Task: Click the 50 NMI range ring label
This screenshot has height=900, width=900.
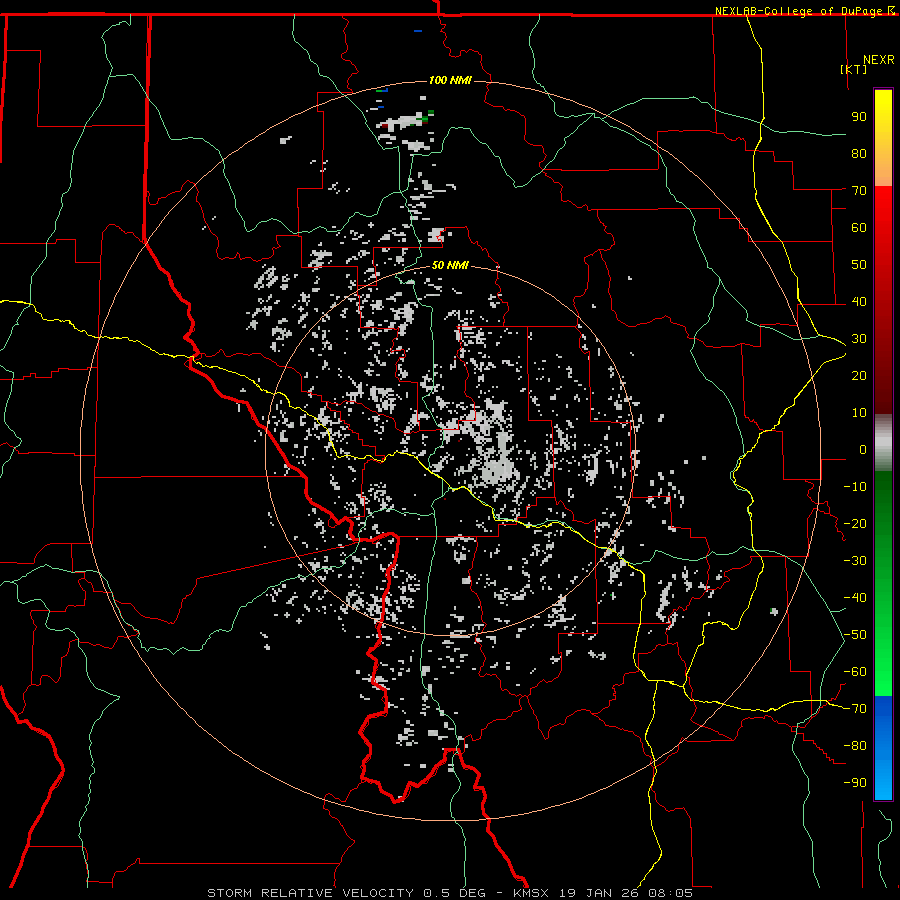Action: 450,265
